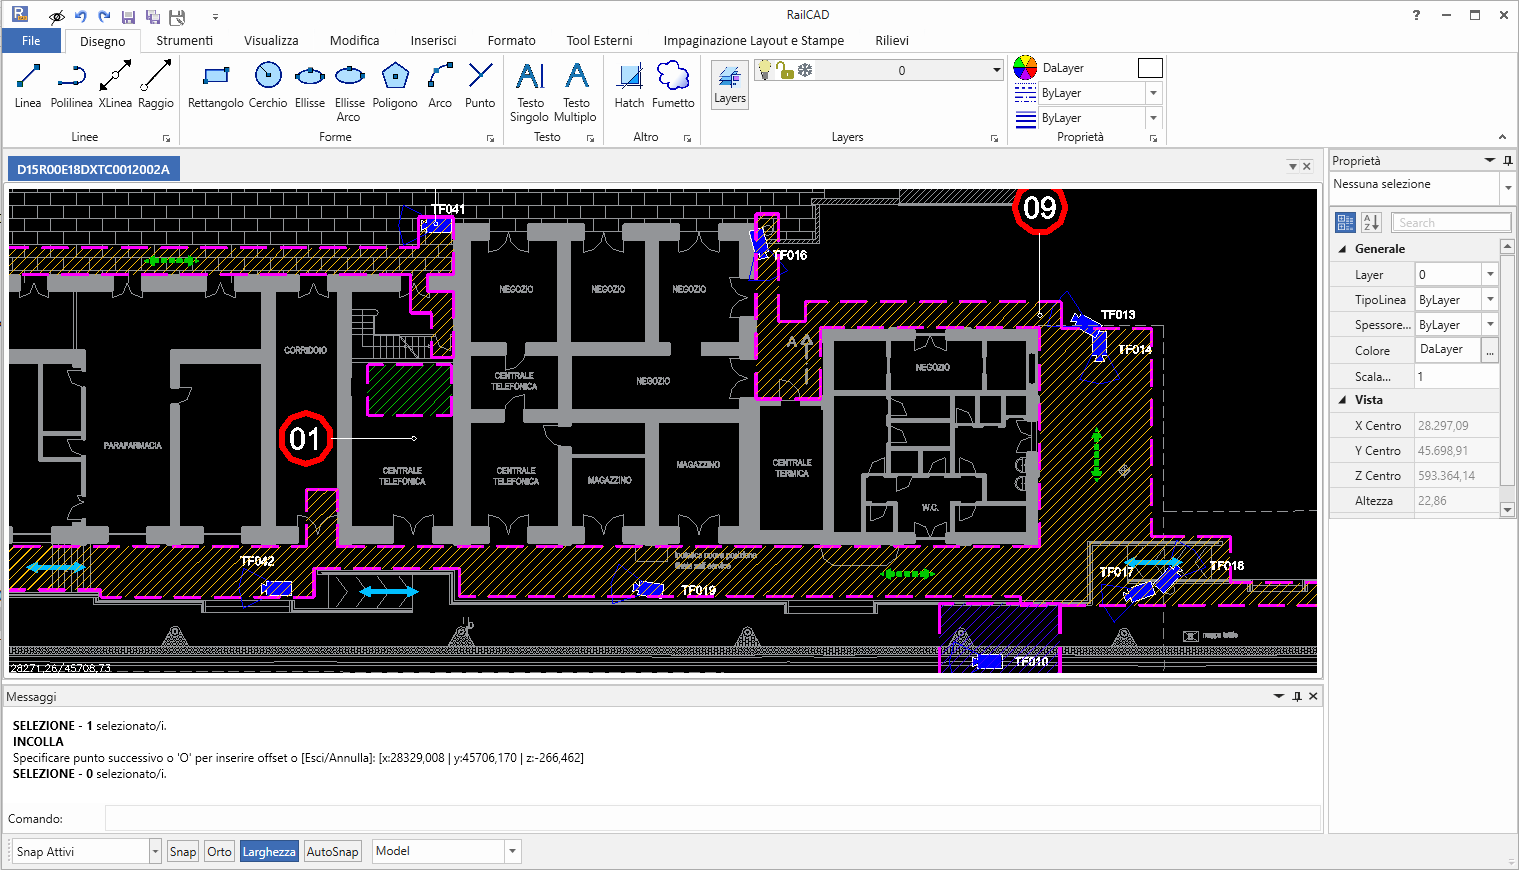
Task: Pick the Raggio ray tool
Action: (x=156, y=85)
